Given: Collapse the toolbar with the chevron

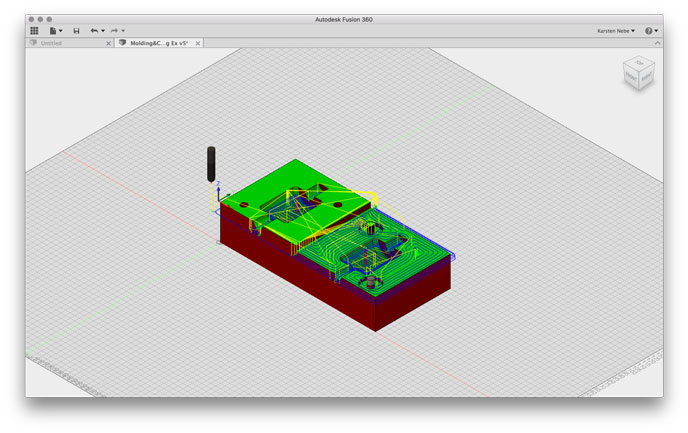Looking at the screenshot, I should 657,43.
